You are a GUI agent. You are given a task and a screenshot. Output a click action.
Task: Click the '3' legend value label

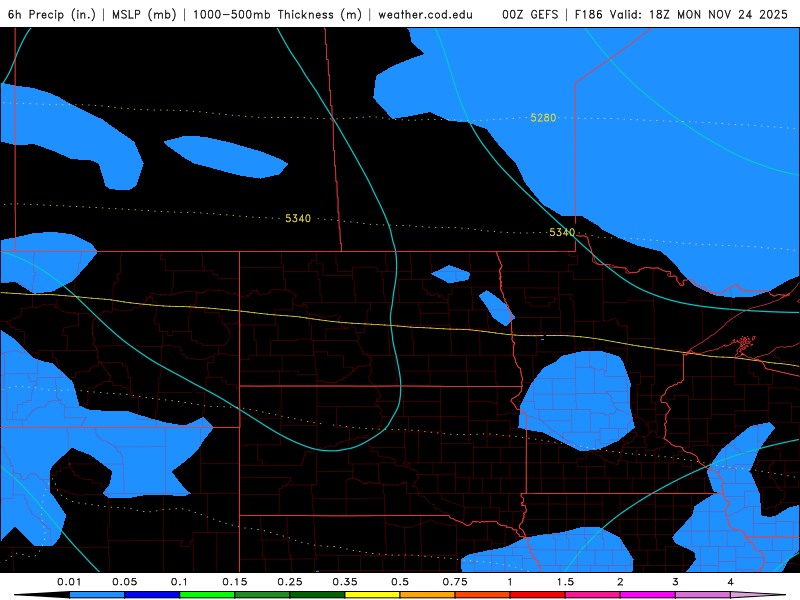tap(676, 582)
